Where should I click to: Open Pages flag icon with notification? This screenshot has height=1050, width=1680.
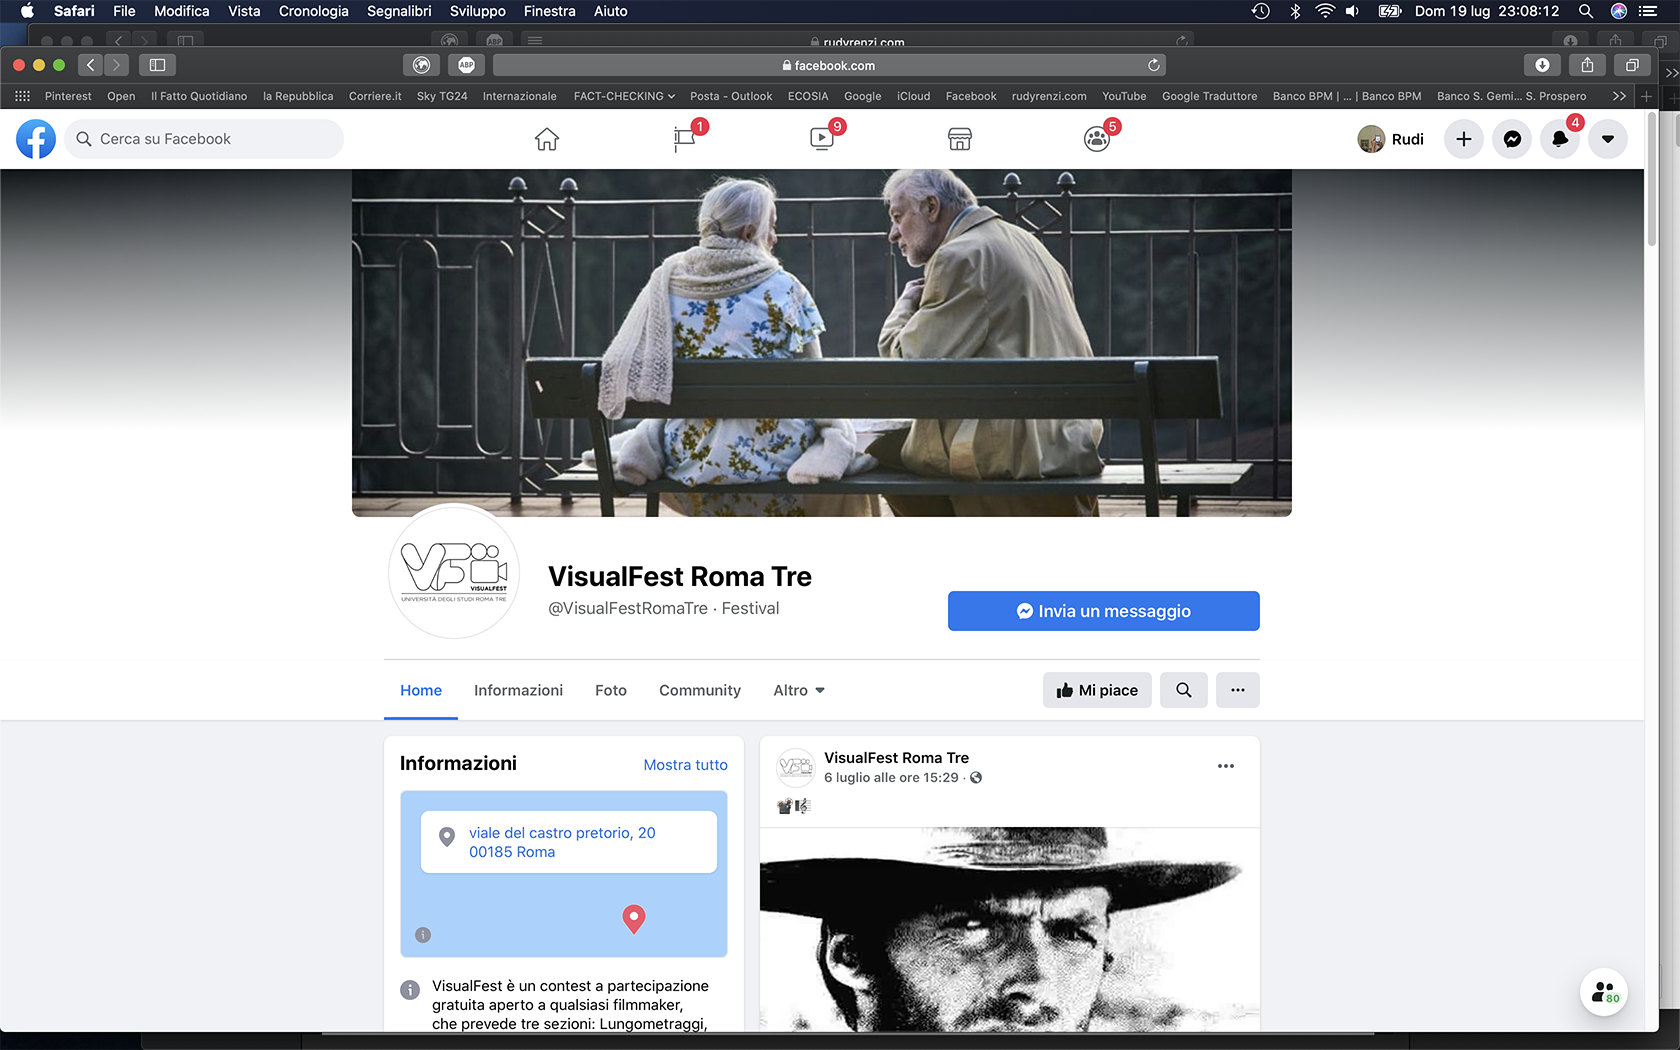click(685, 139)
